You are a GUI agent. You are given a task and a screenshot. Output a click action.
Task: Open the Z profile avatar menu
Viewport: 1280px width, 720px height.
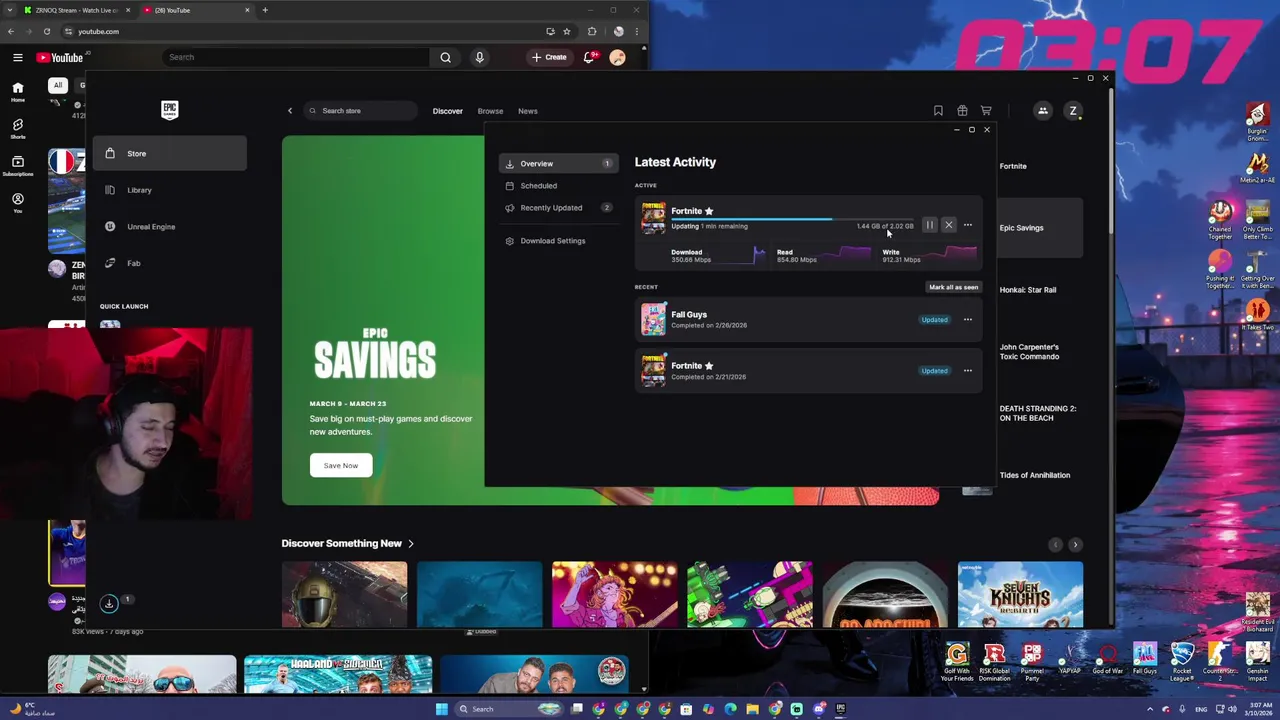[x=1073, y=111]
